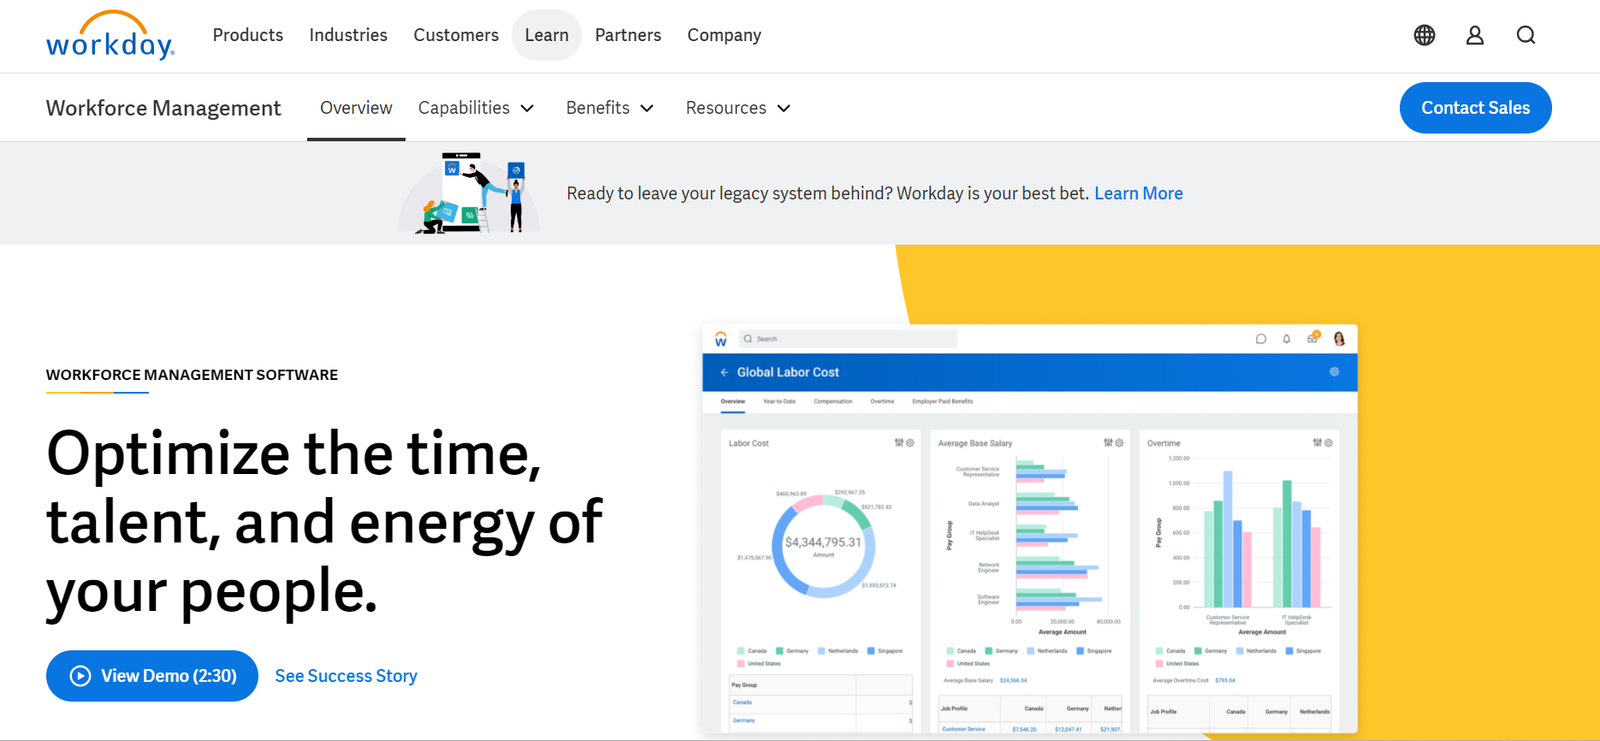Expand the Resources dropdown
Viewport: 1600px width, 741px height.
pos(738,108)
